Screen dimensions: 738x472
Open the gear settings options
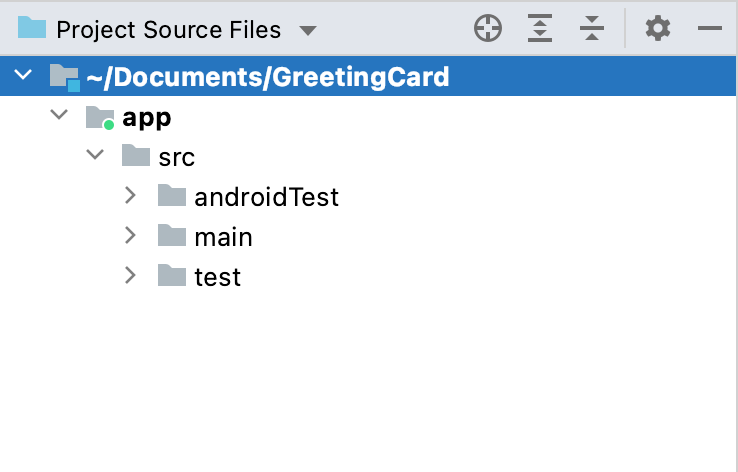click(657, 29)
